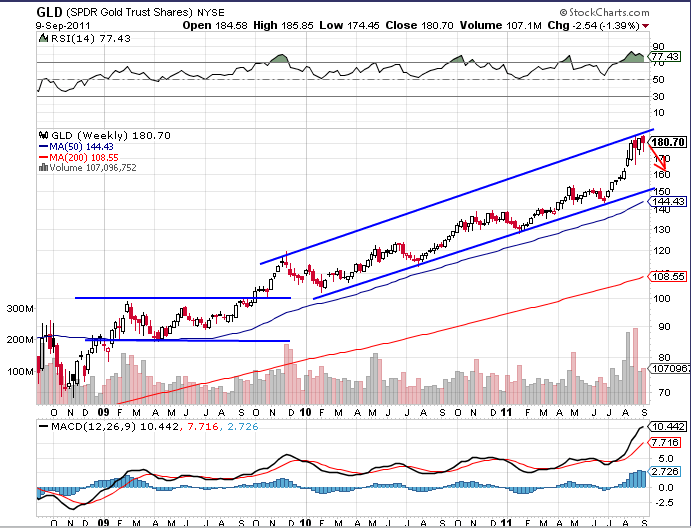Image resolution: width=691 pixels, height=528 pixels.
Task: Click the 'MA(50) 144.43' legend text
Action: click(x=81, y=147)
